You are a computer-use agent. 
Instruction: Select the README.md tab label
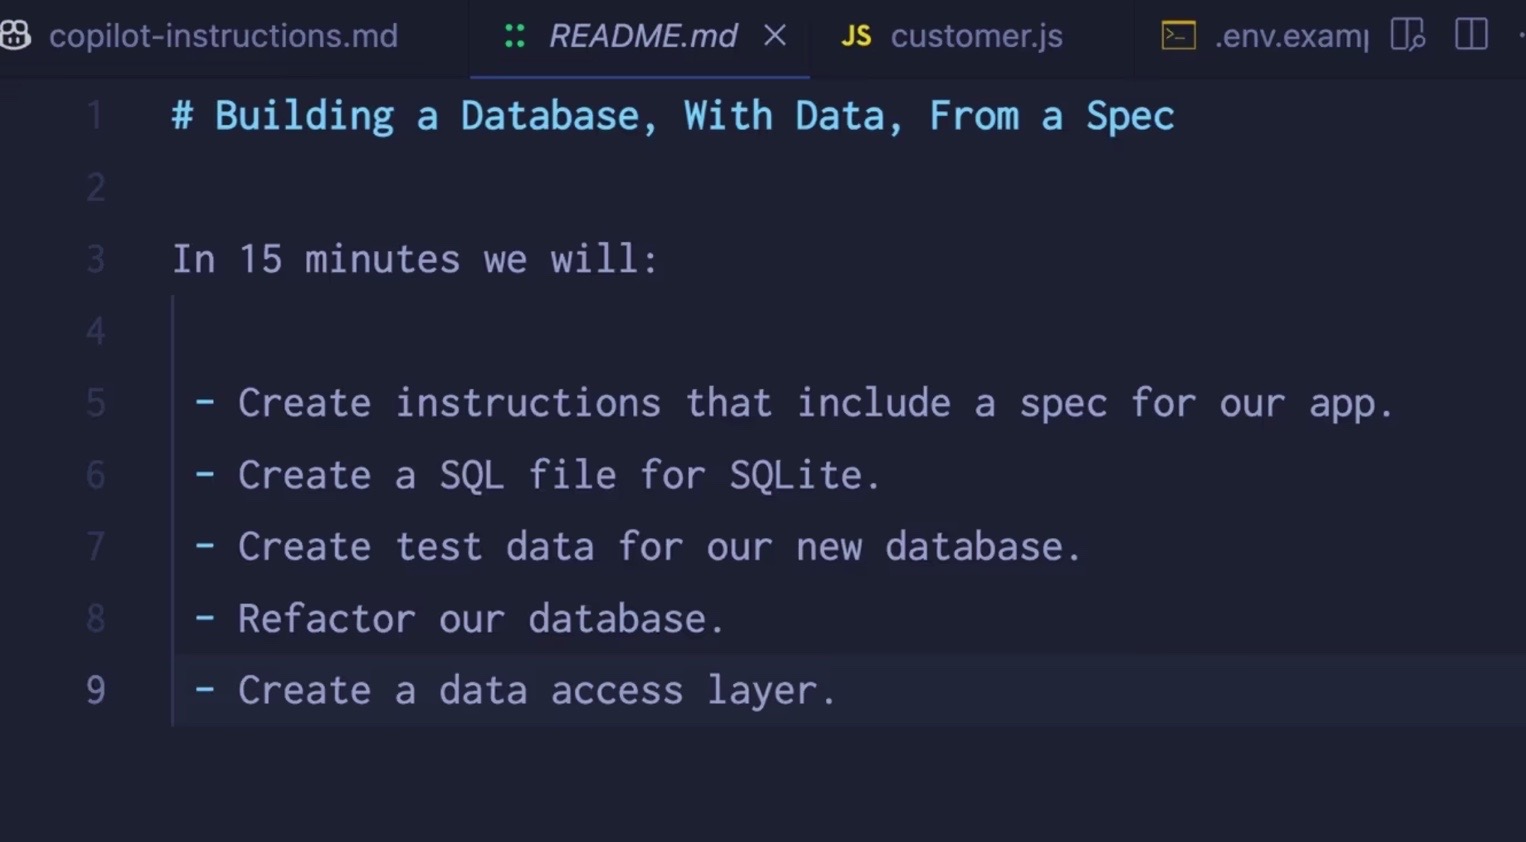point(643,36)
